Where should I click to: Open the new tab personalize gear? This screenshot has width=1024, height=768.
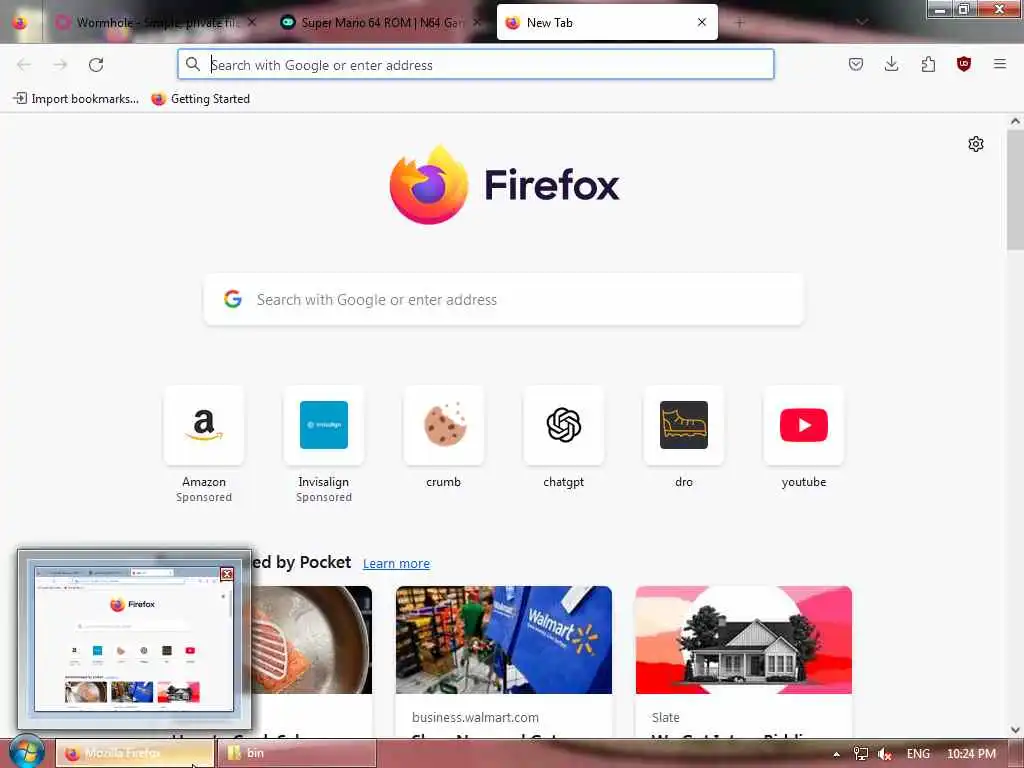tap(976, 144)
